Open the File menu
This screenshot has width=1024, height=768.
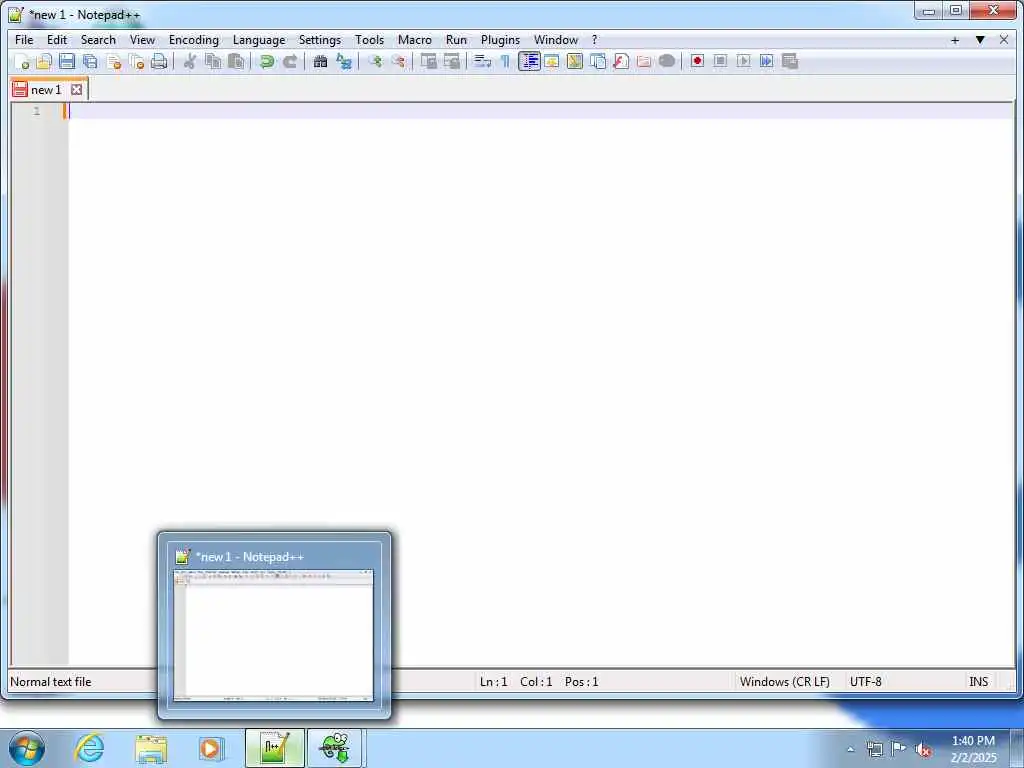coord(24,40)
